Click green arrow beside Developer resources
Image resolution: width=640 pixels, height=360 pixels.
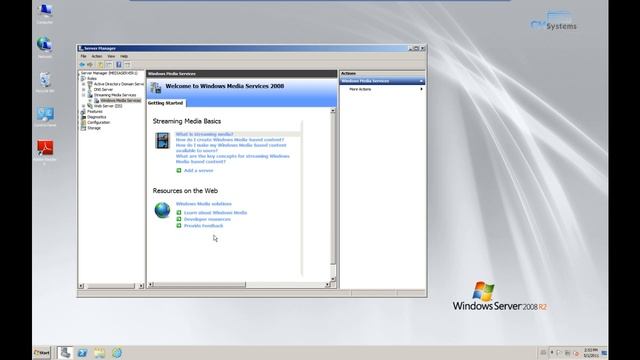tap(179, 219)
